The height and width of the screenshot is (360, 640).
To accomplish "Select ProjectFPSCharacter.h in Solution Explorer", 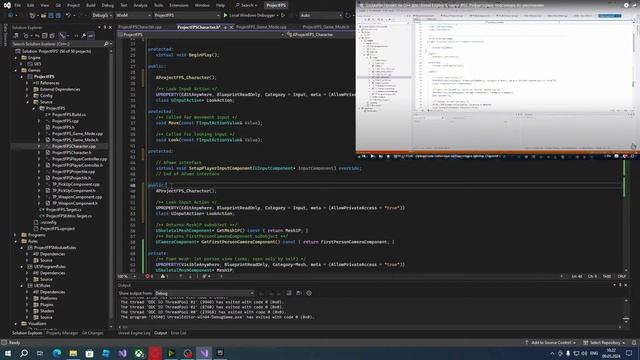I will pyautogui.click(x=70, y=153).
